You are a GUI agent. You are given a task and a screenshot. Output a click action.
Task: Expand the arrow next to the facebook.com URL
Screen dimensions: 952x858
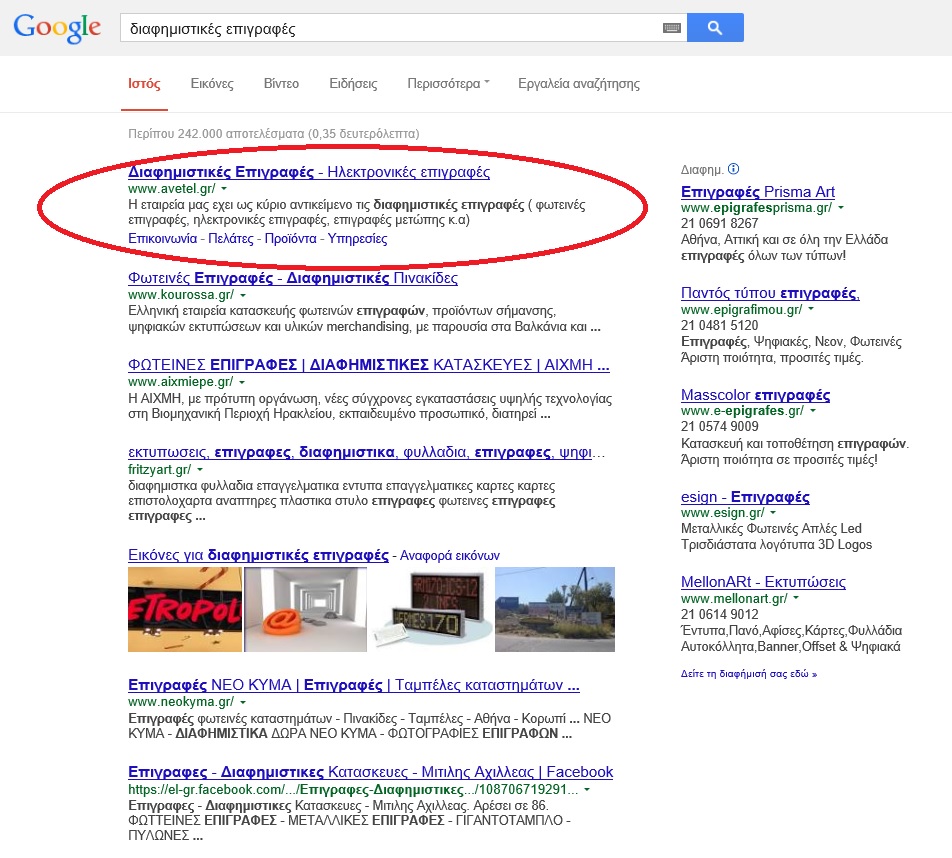click(x=587, y=789)
